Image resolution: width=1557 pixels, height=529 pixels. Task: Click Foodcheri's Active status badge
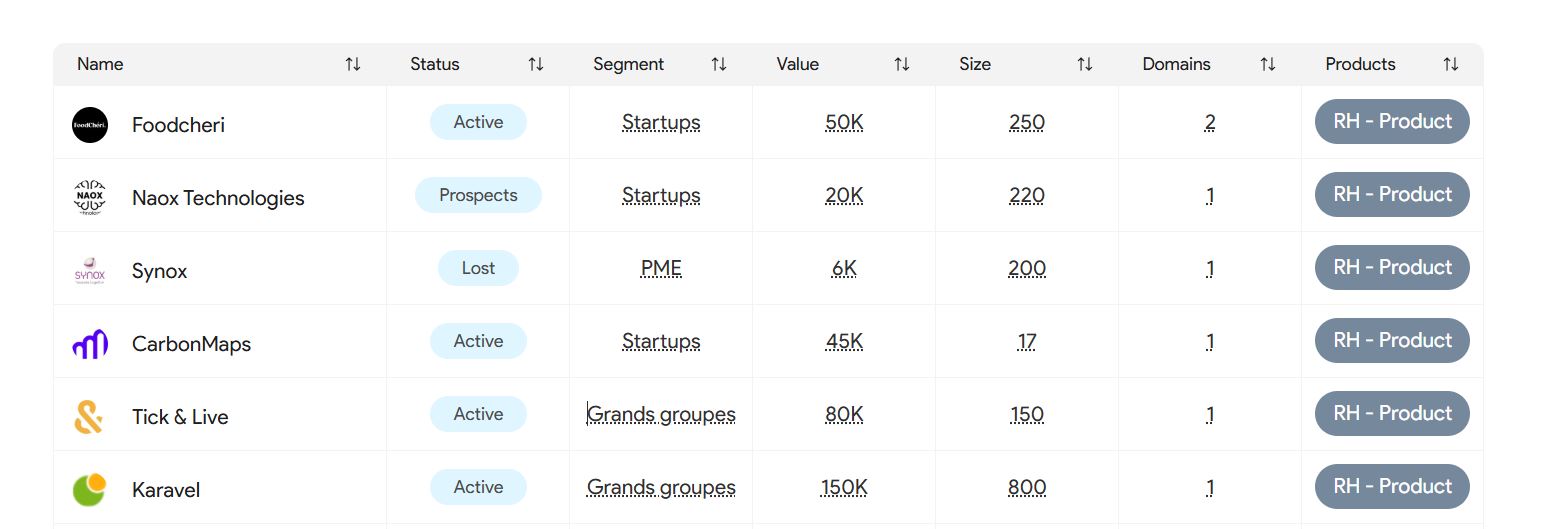(x=478, y=122)
